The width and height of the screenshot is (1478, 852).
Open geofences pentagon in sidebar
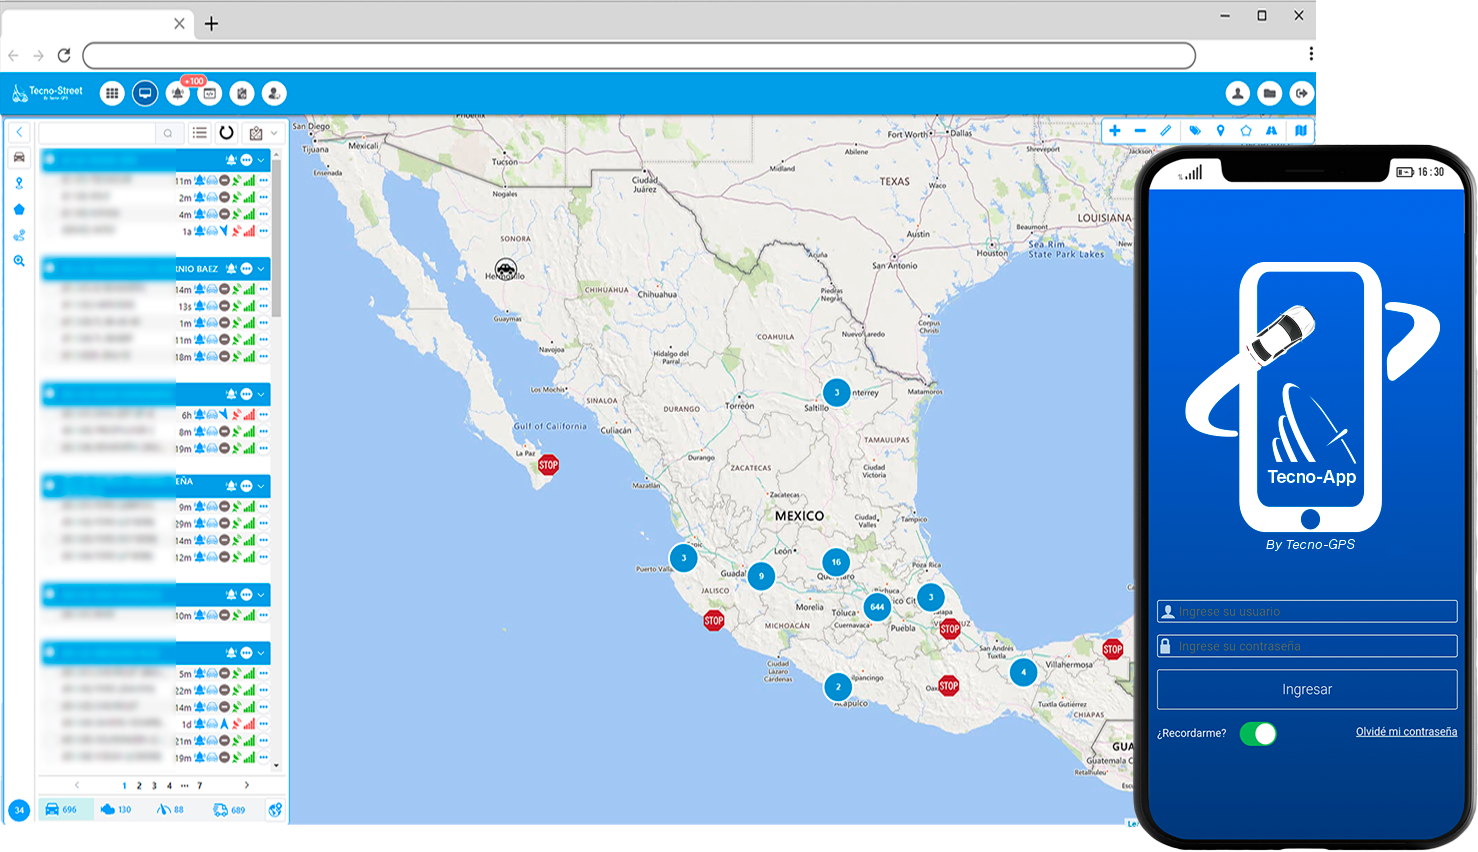19,209
